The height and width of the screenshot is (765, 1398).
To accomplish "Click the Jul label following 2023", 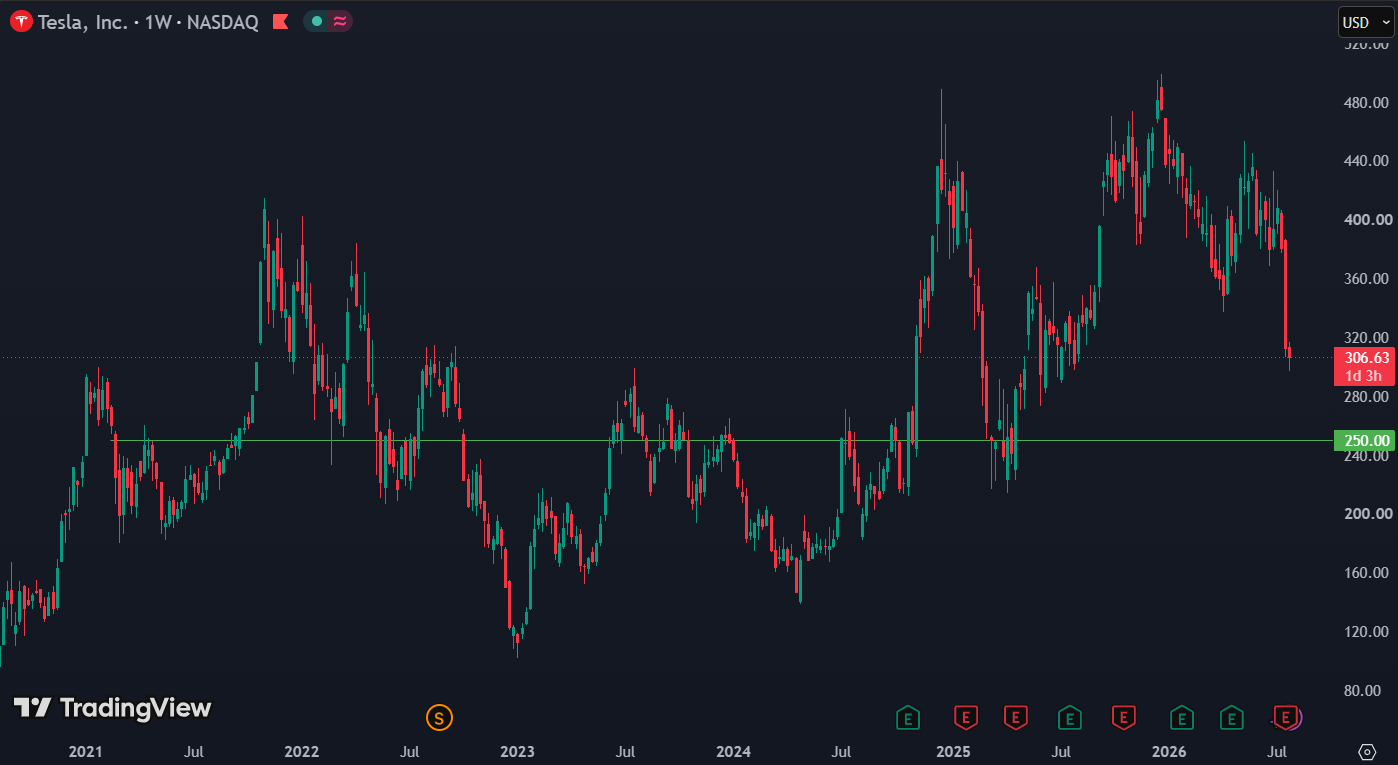I will (625, 752).
